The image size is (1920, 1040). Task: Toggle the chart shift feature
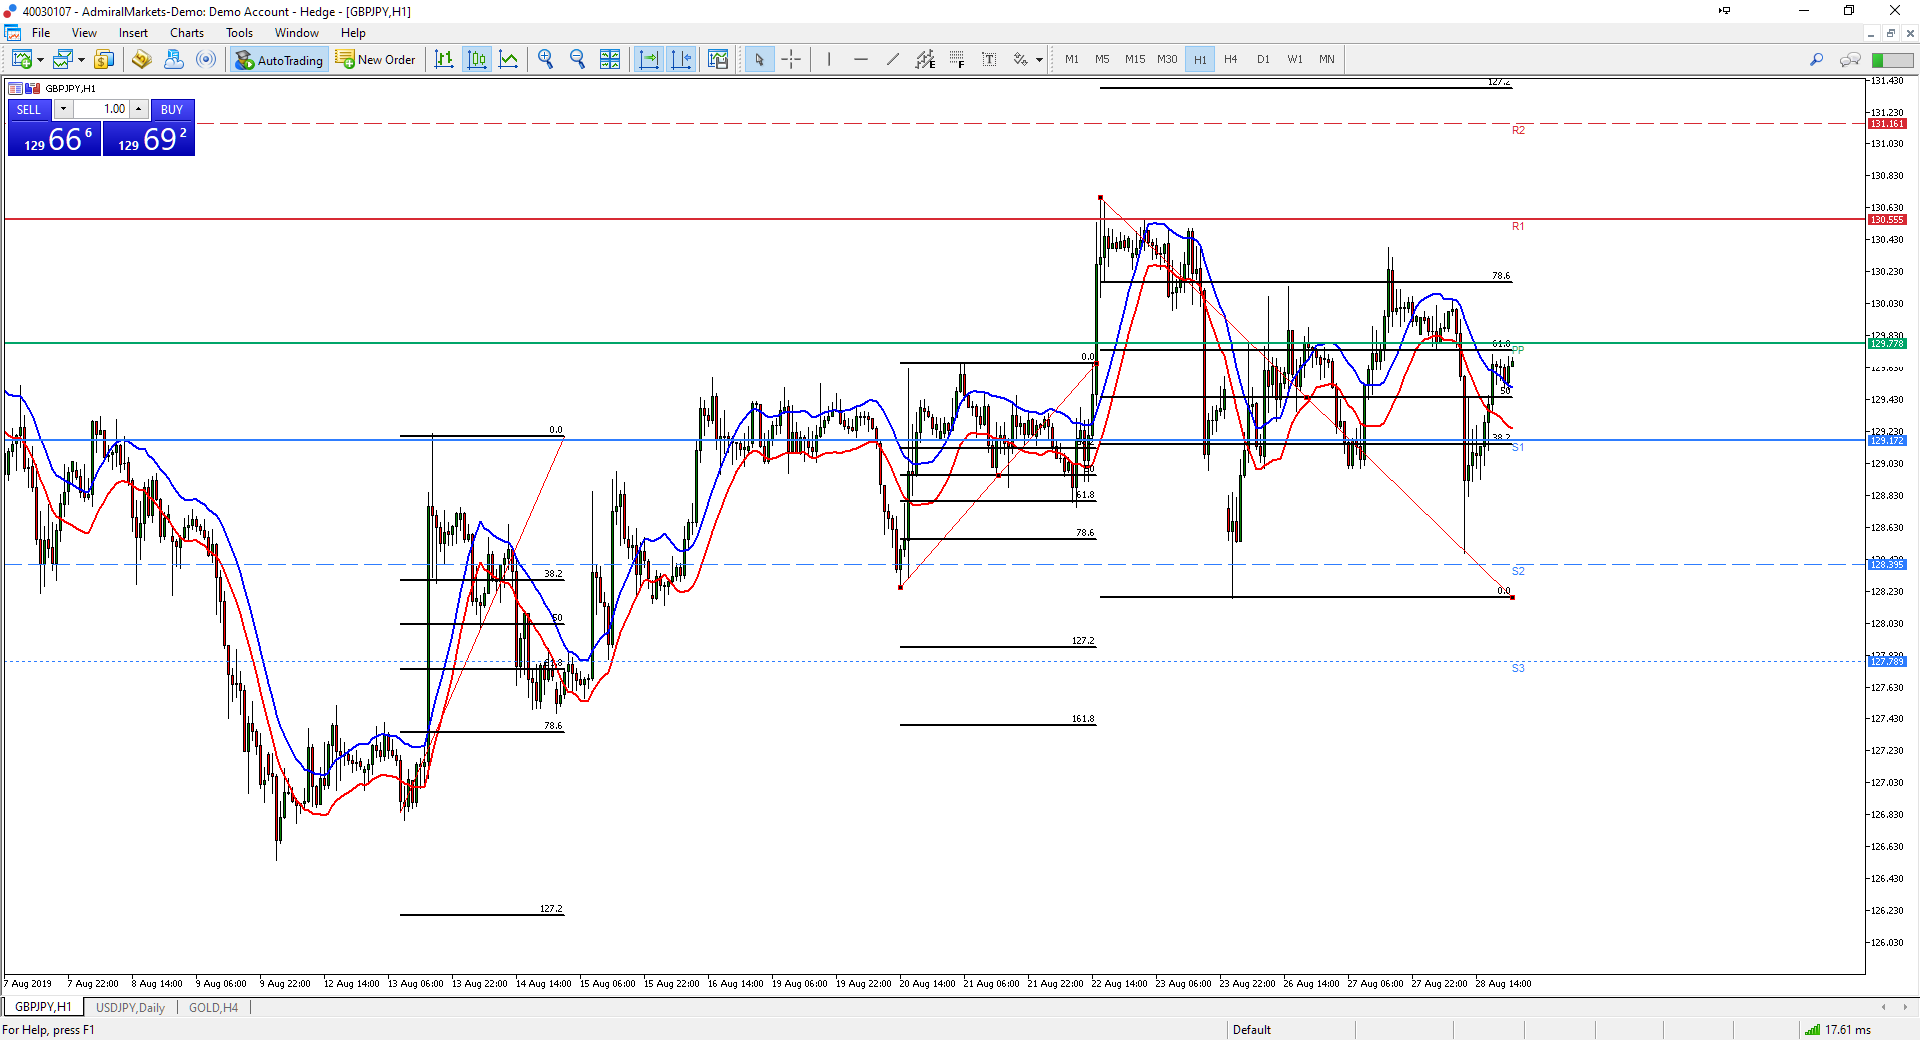click(x=682, y=59)
